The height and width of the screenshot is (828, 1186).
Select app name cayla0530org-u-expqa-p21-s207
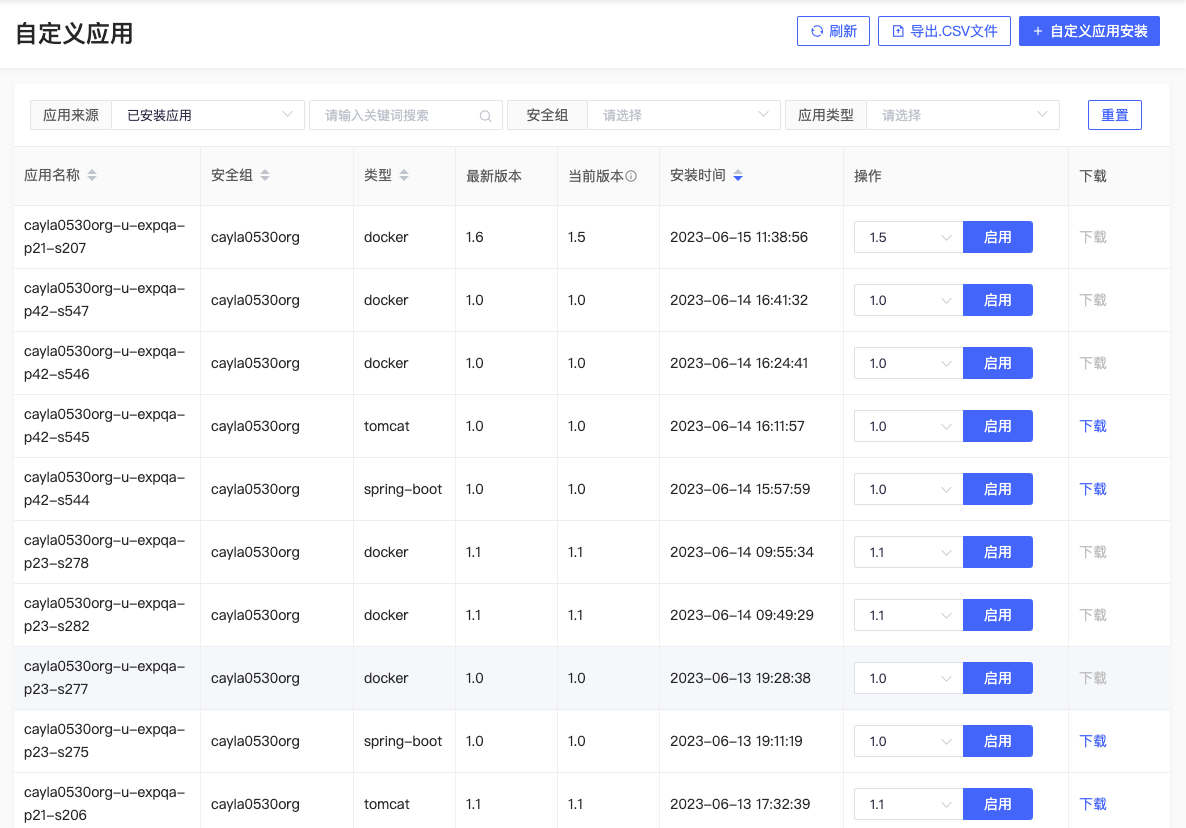tap(104, 237)
